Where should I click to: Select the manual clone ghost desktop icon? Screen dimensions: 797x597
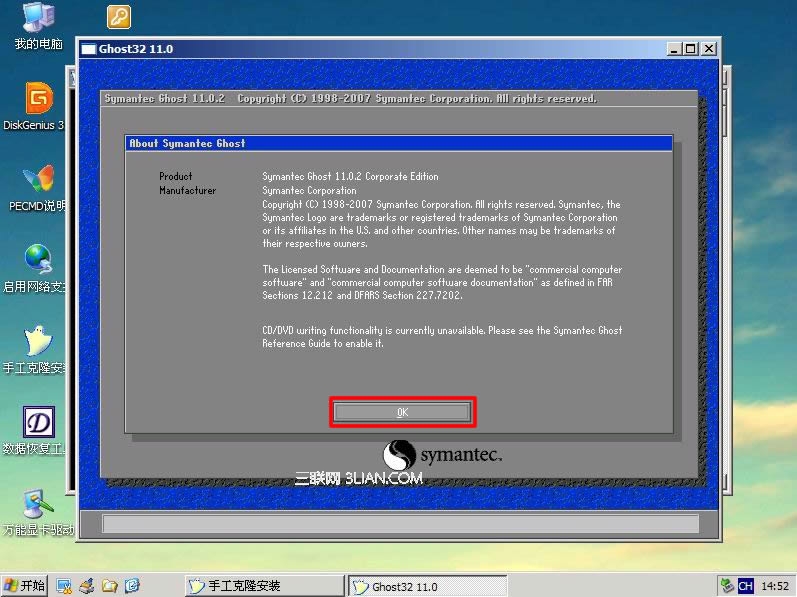click(36, 351)
